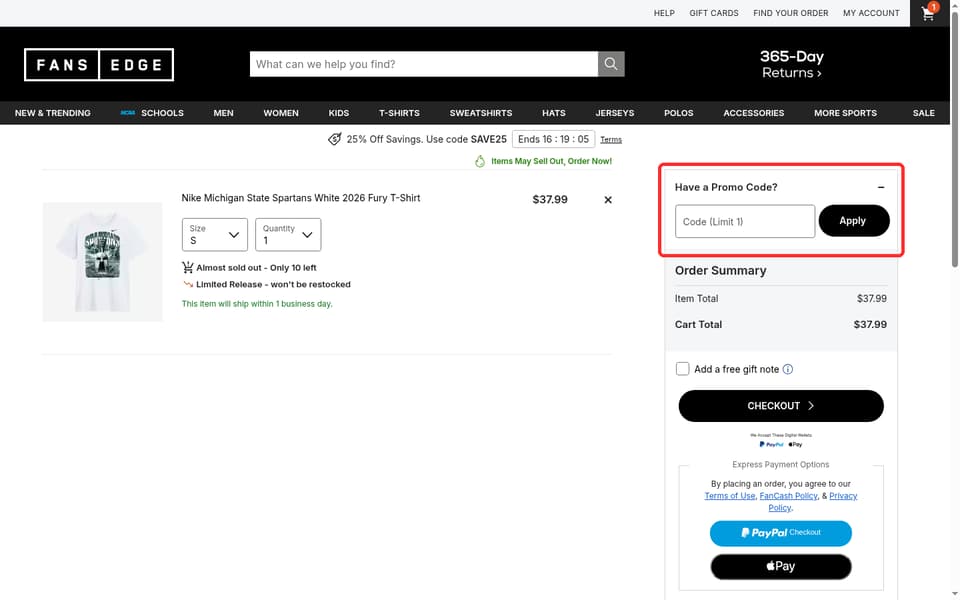
Task: Open the ACCESSORIES menu
Action: point(754,113)
